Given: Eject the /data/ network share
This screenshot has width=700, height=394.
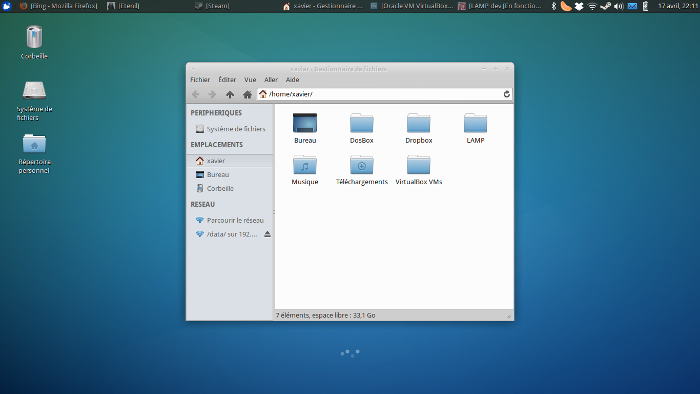Looking at the screenshot, I should click(x=267, y=234).
